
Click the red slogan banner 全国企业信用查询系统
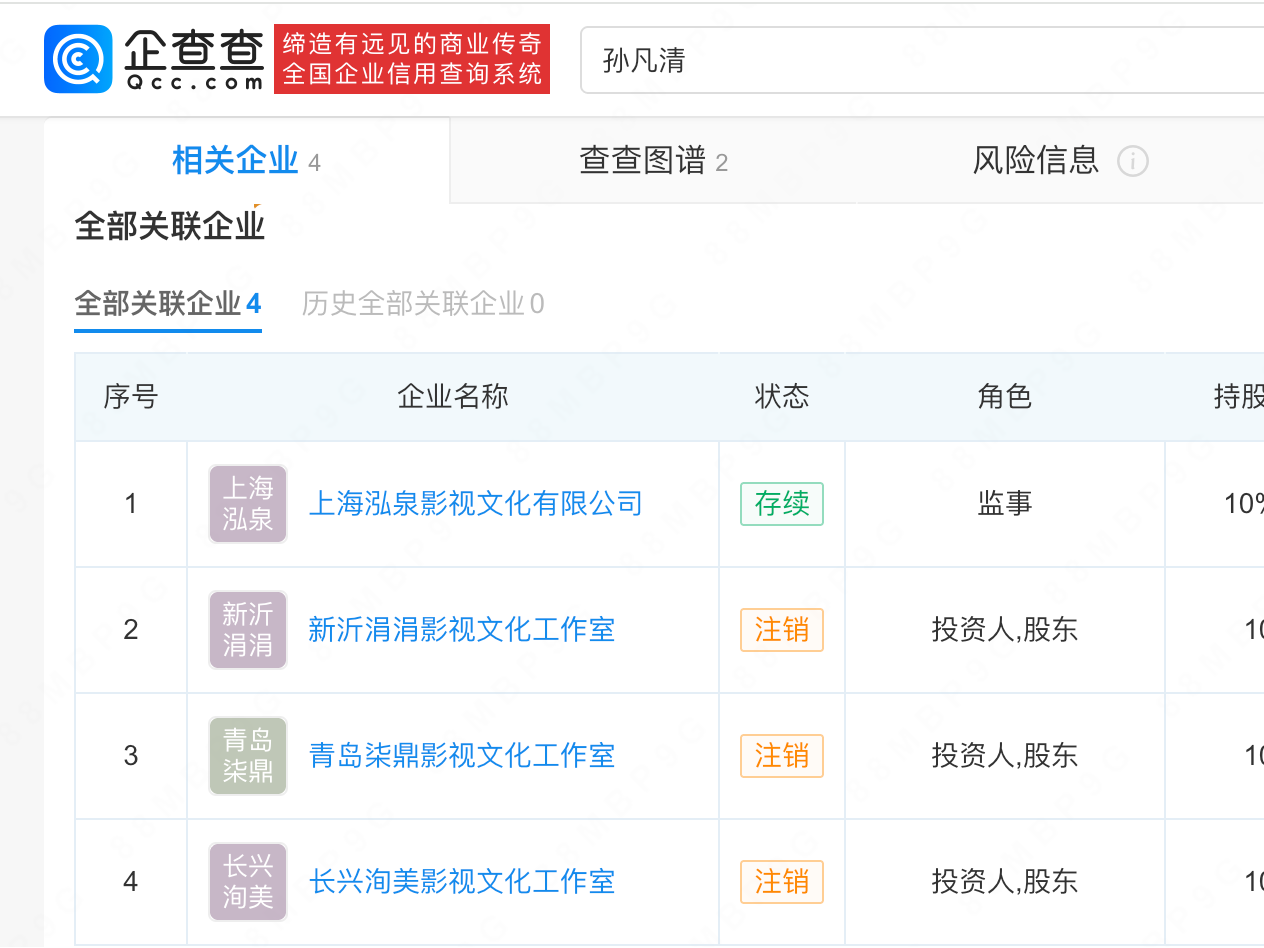[x=412, y=59]
